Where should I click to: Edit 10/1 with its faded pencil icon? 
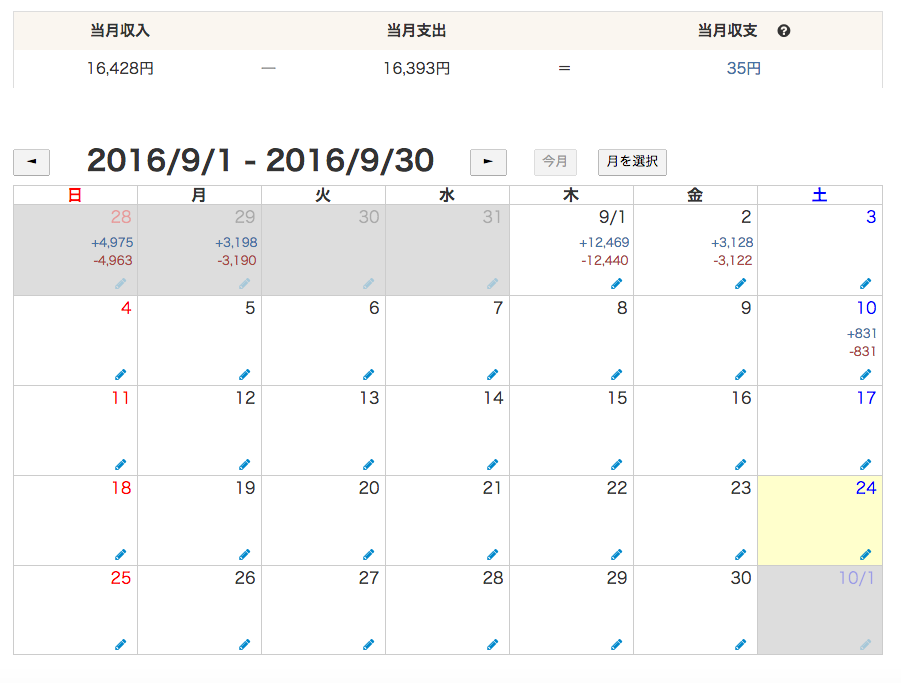click(x=865, y=645)
